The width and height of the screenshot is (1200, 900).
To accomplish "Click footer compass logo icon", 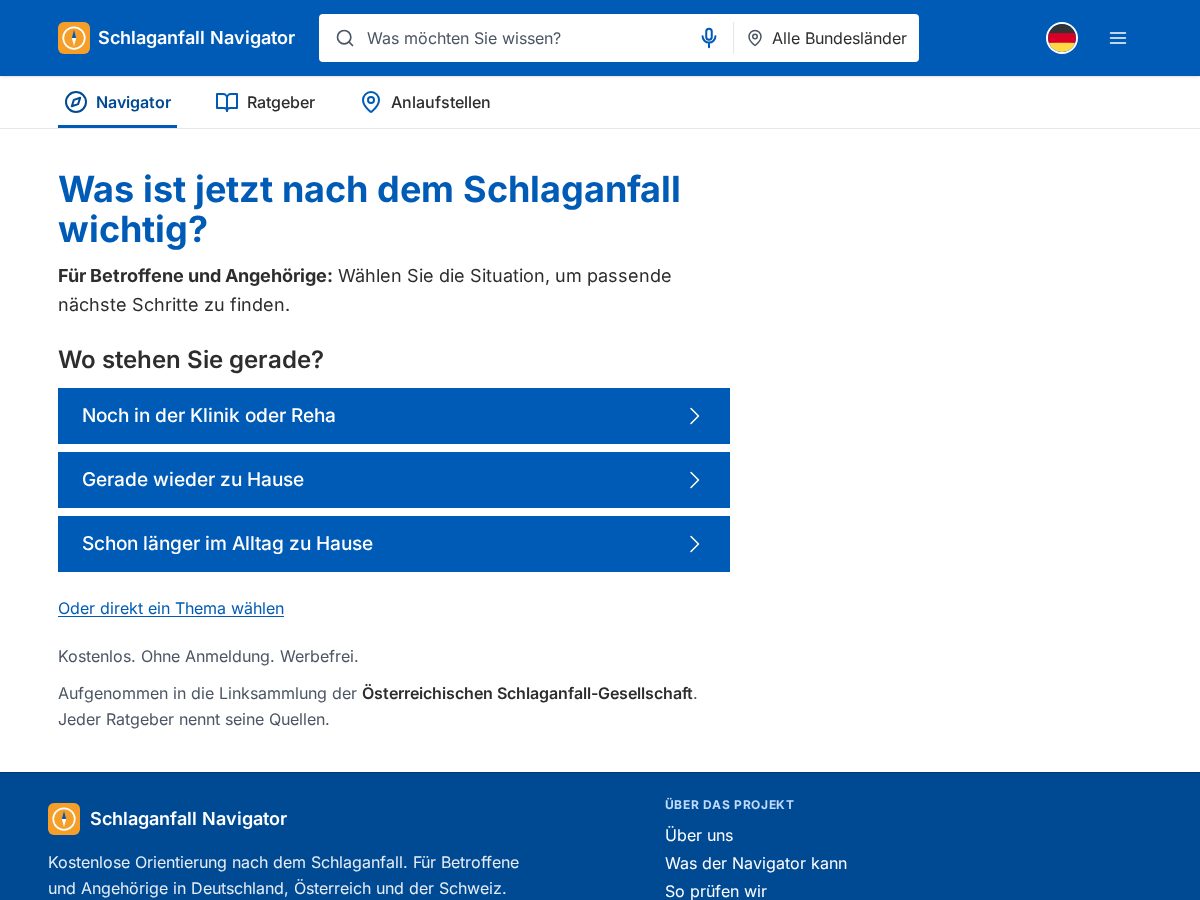I will [x=64, y=819].
